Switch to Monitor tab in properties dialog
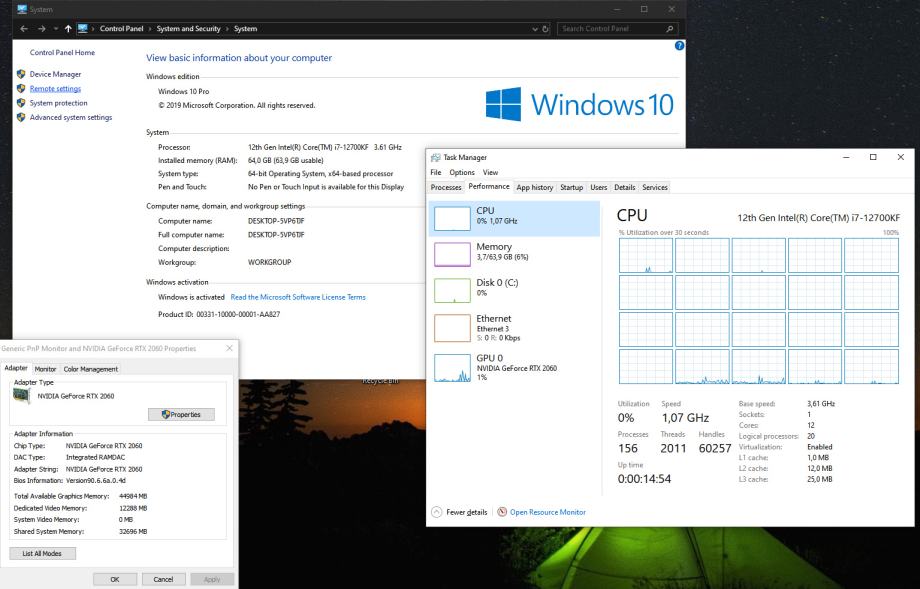Viewport: 920px width, 589px height. click(x=45, y=369)
